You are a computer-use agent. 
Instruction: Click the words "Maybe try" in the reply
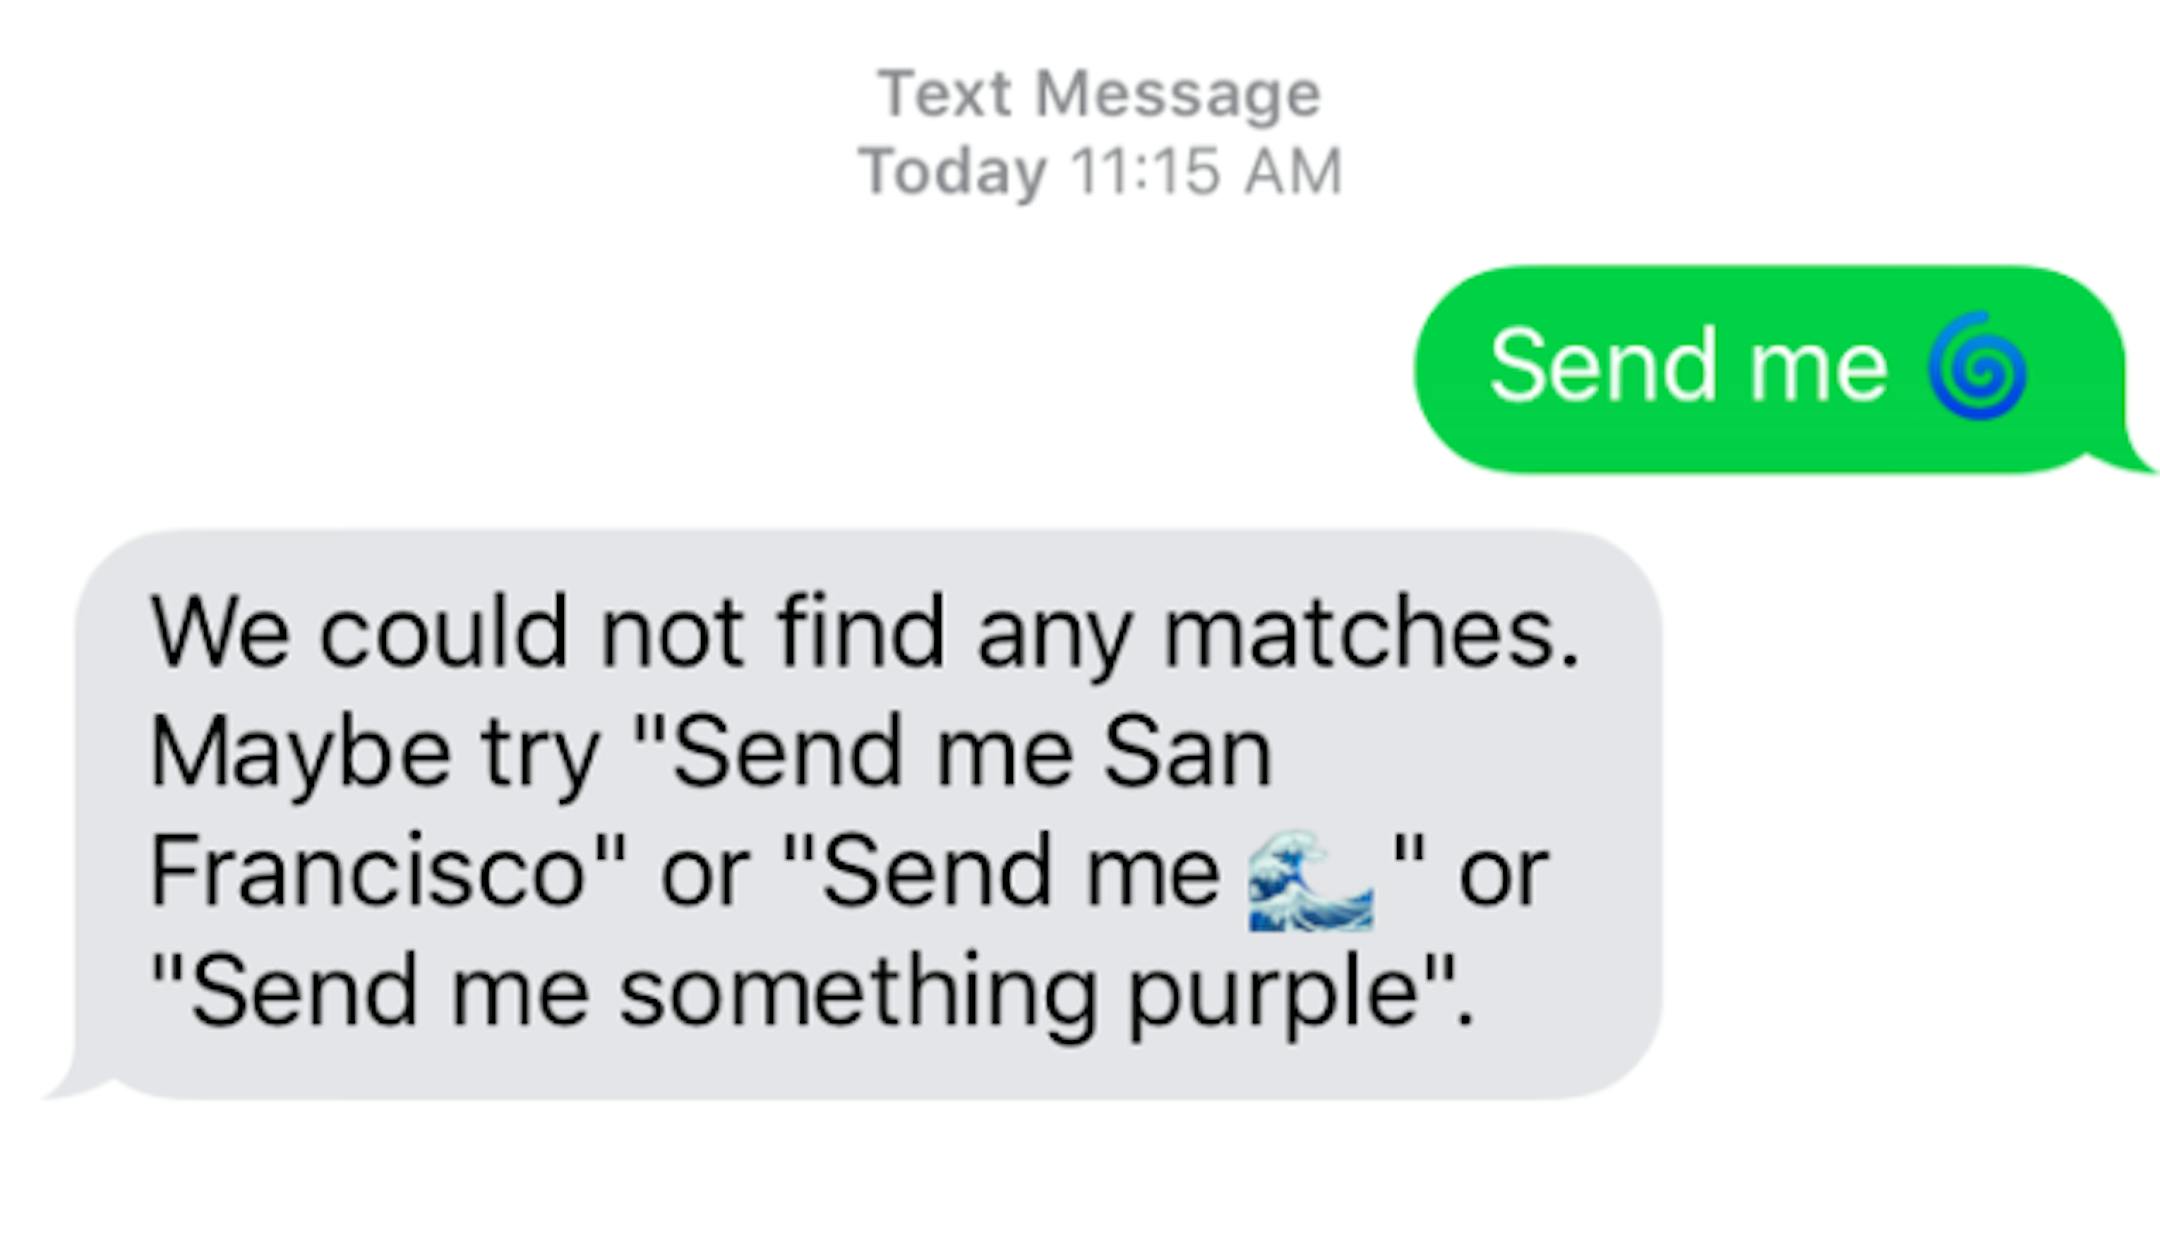point(374,752)
